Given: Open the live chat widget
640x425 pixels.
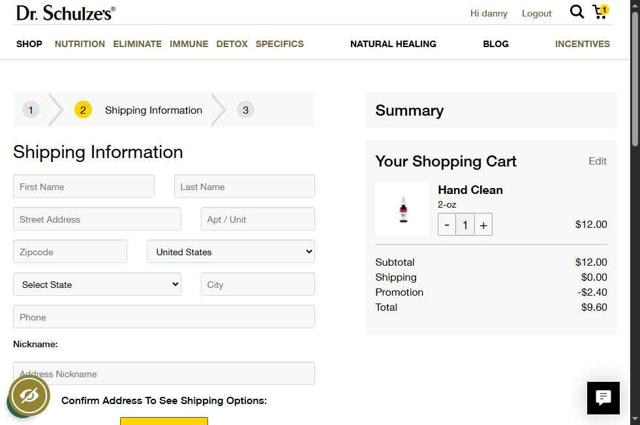Looking at the screenshot, I should [603, 398].
